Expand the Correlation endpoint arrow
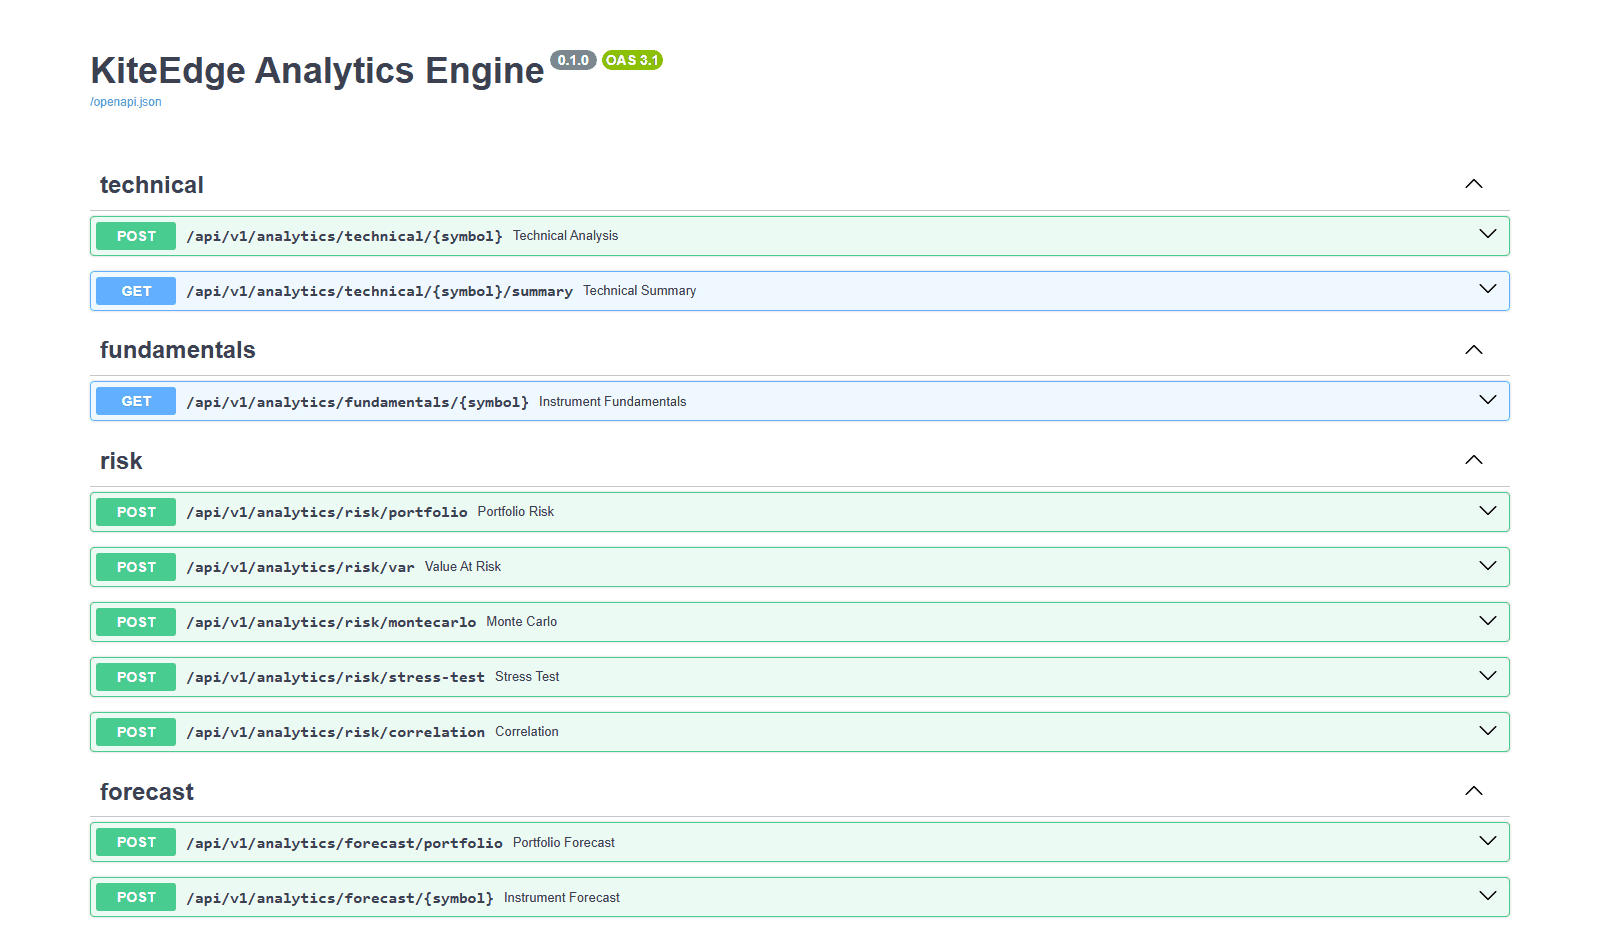The width and height of the screenshot is (1600, 935). tap(1488, 731)
